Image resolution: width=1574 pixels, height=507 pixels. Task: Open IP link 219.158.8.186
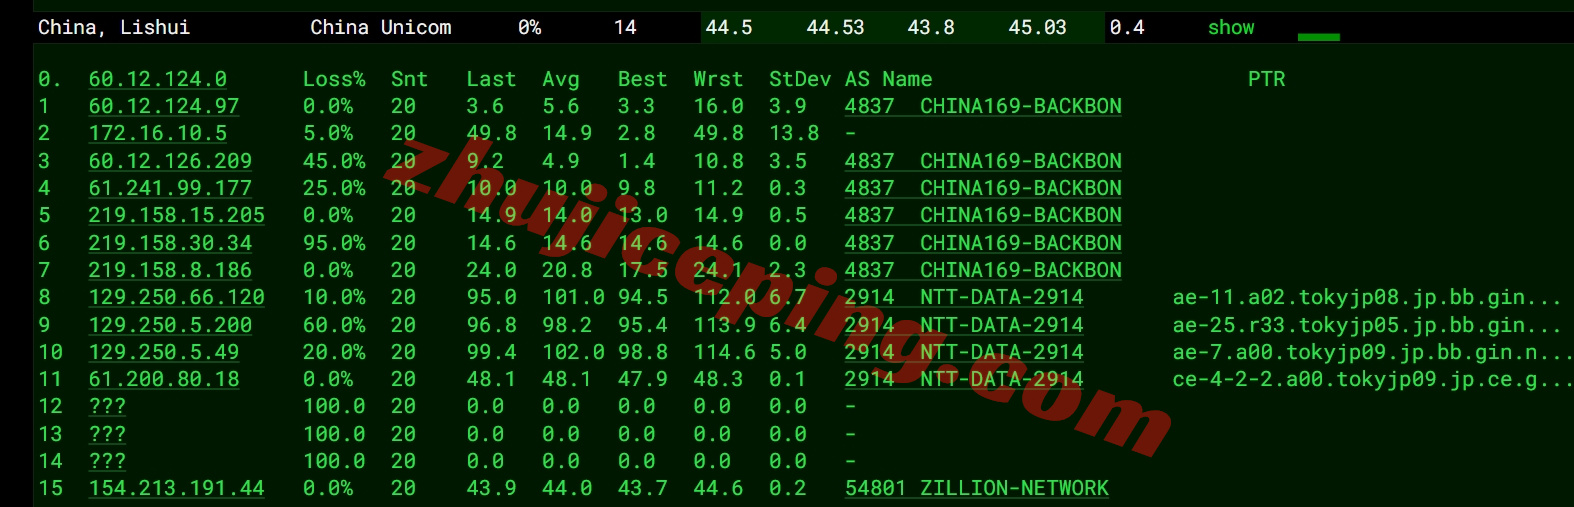(x=170, y=270)
